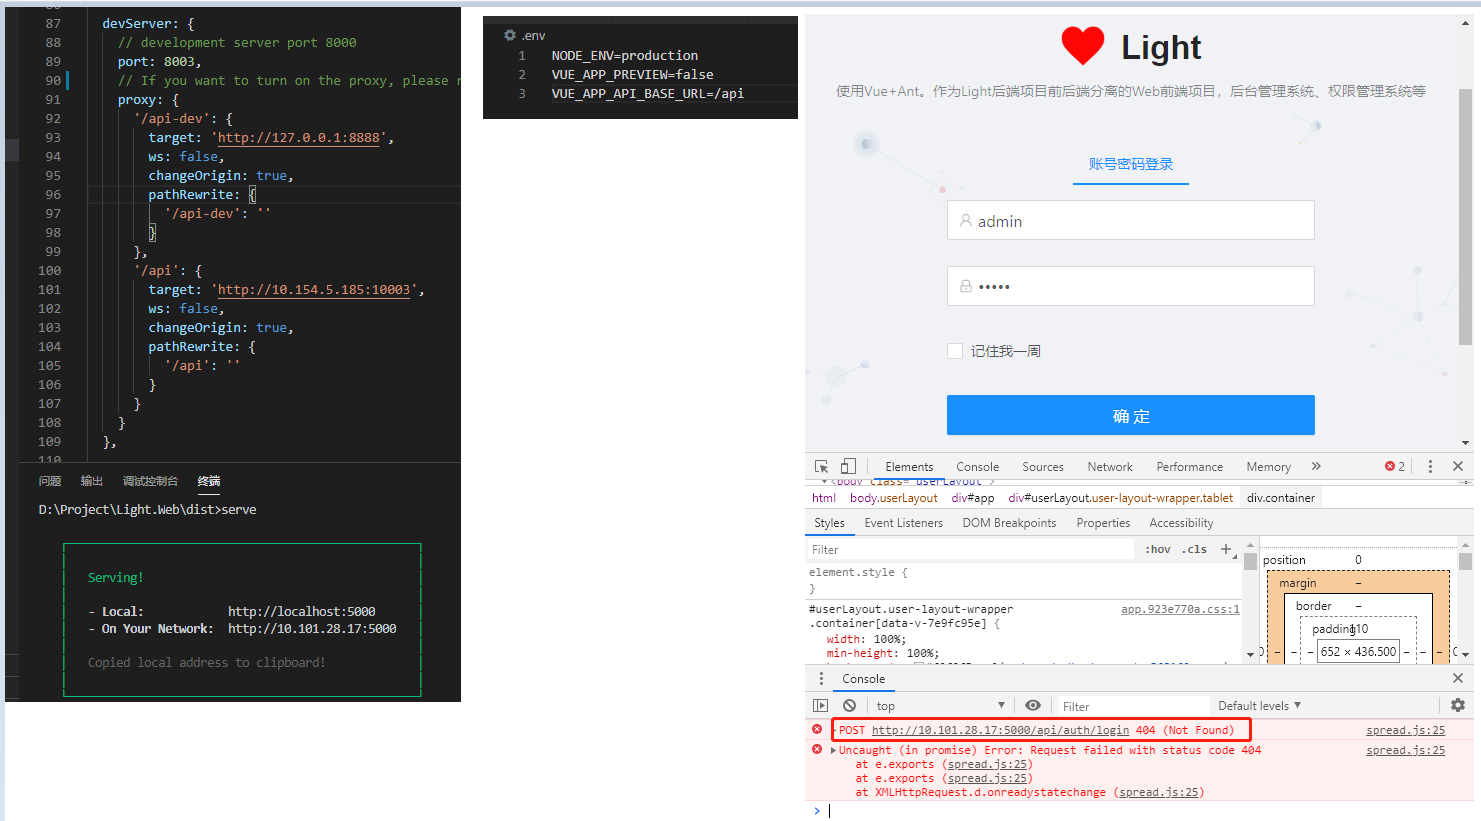
Task: Select the inspect element picker icon
Action: pyautogui.click(x=820, y=466)
